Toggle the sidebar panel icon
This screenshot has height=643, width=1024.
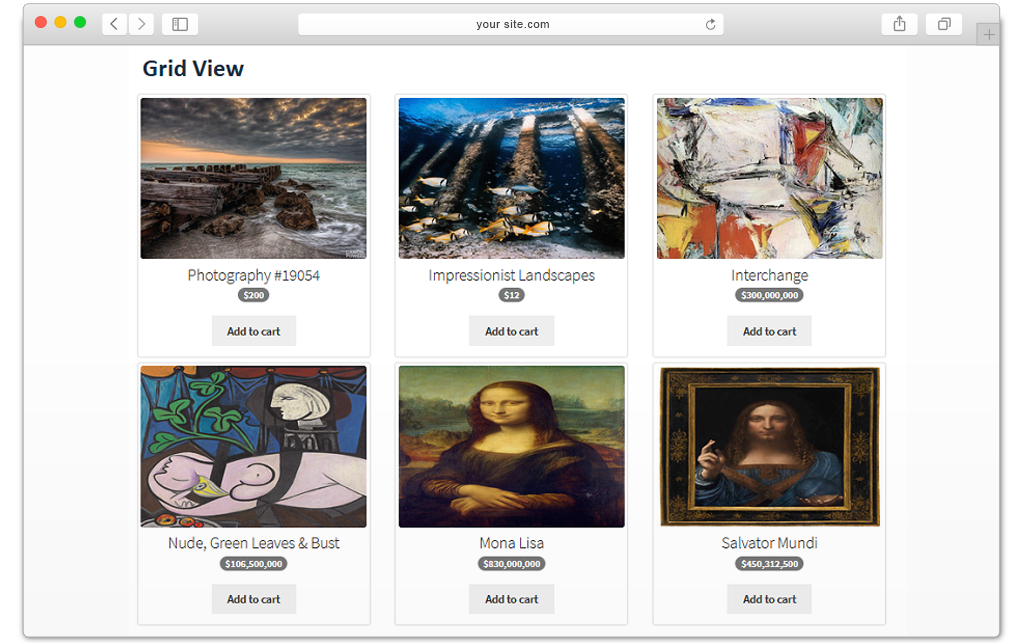pos(180,24)
